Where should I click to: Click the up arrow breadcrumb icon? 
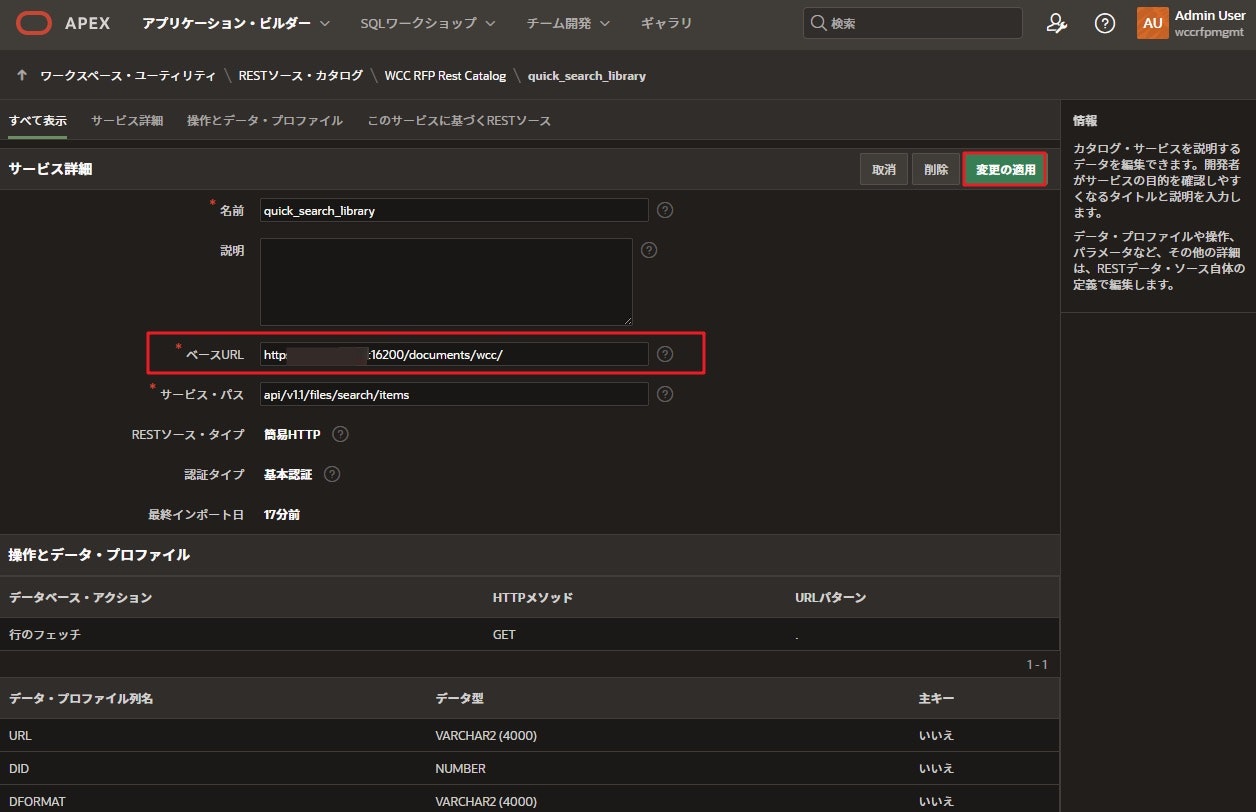21,75
